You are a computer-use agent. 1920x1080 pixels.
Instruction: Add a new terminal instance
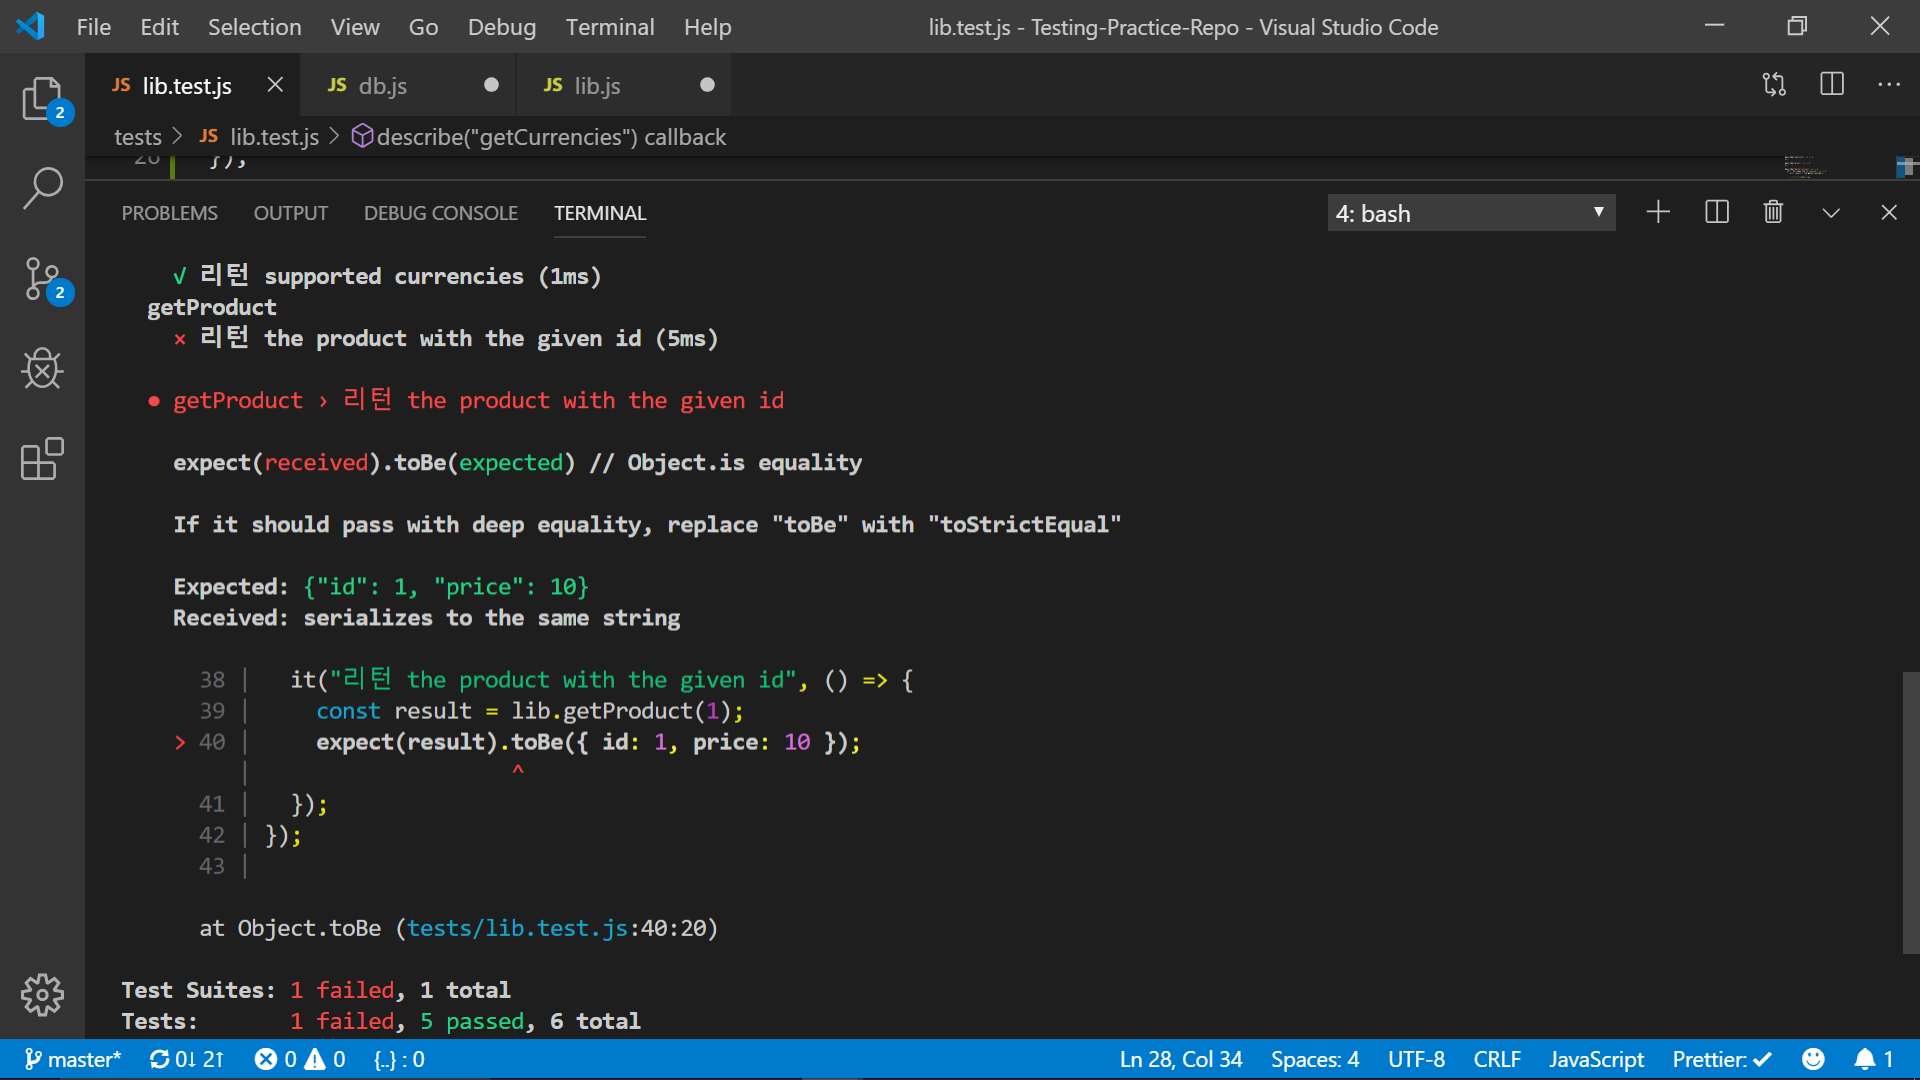pos(1658,212)
